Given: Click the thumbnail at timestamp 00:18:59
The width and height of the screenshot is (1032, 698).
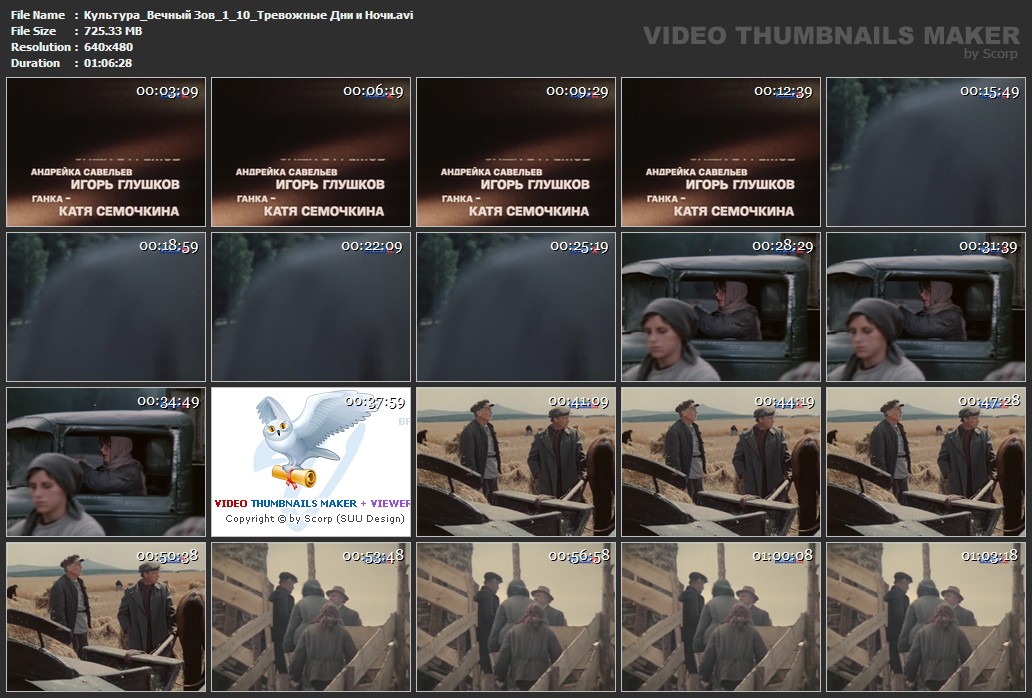Looking at the screenshot, I should (105, 307).
